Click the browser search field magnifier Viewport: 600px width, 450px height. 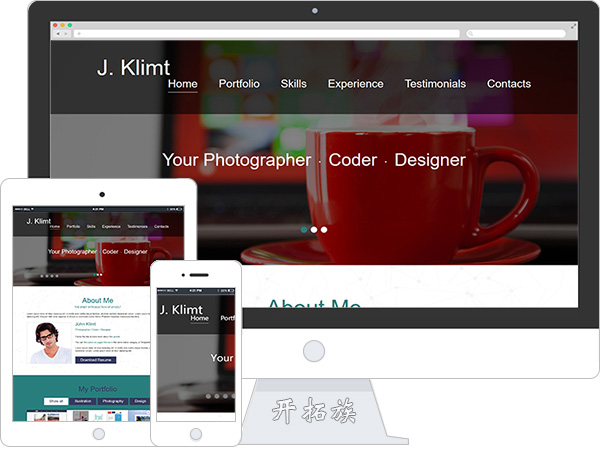click(x=471, y=34)
